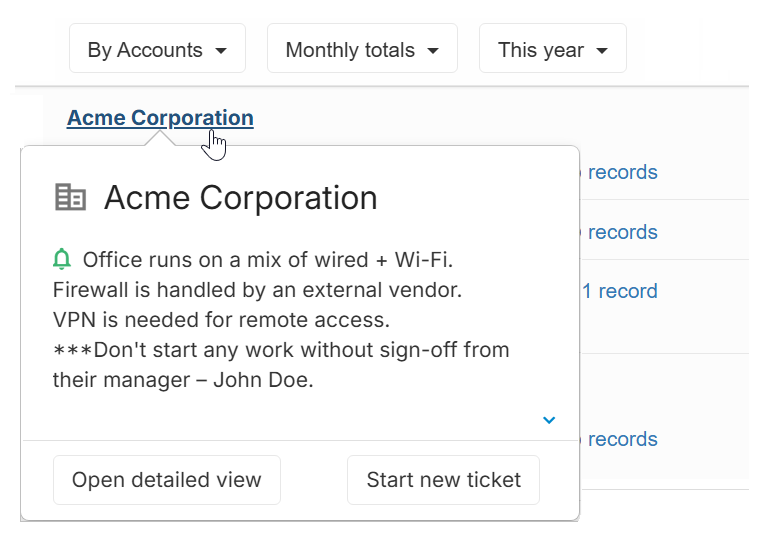Screen dimensions: 769x544
Task: Open the '1 record' link
Action: (x=620, y=291)
